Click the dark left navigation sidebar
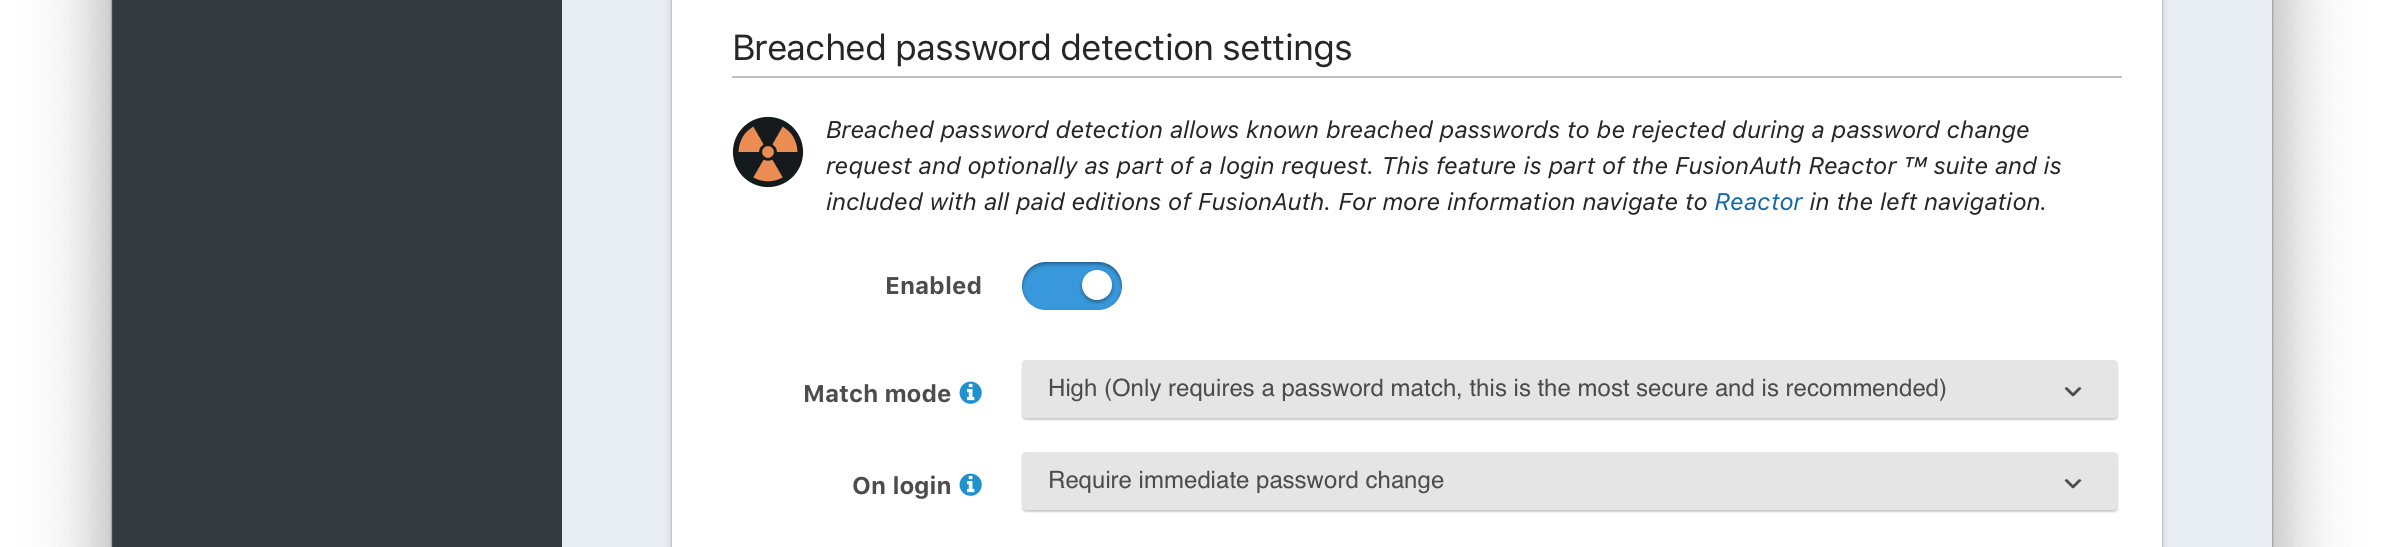This screenshot has height=547, width=2384. coord(336,273)
